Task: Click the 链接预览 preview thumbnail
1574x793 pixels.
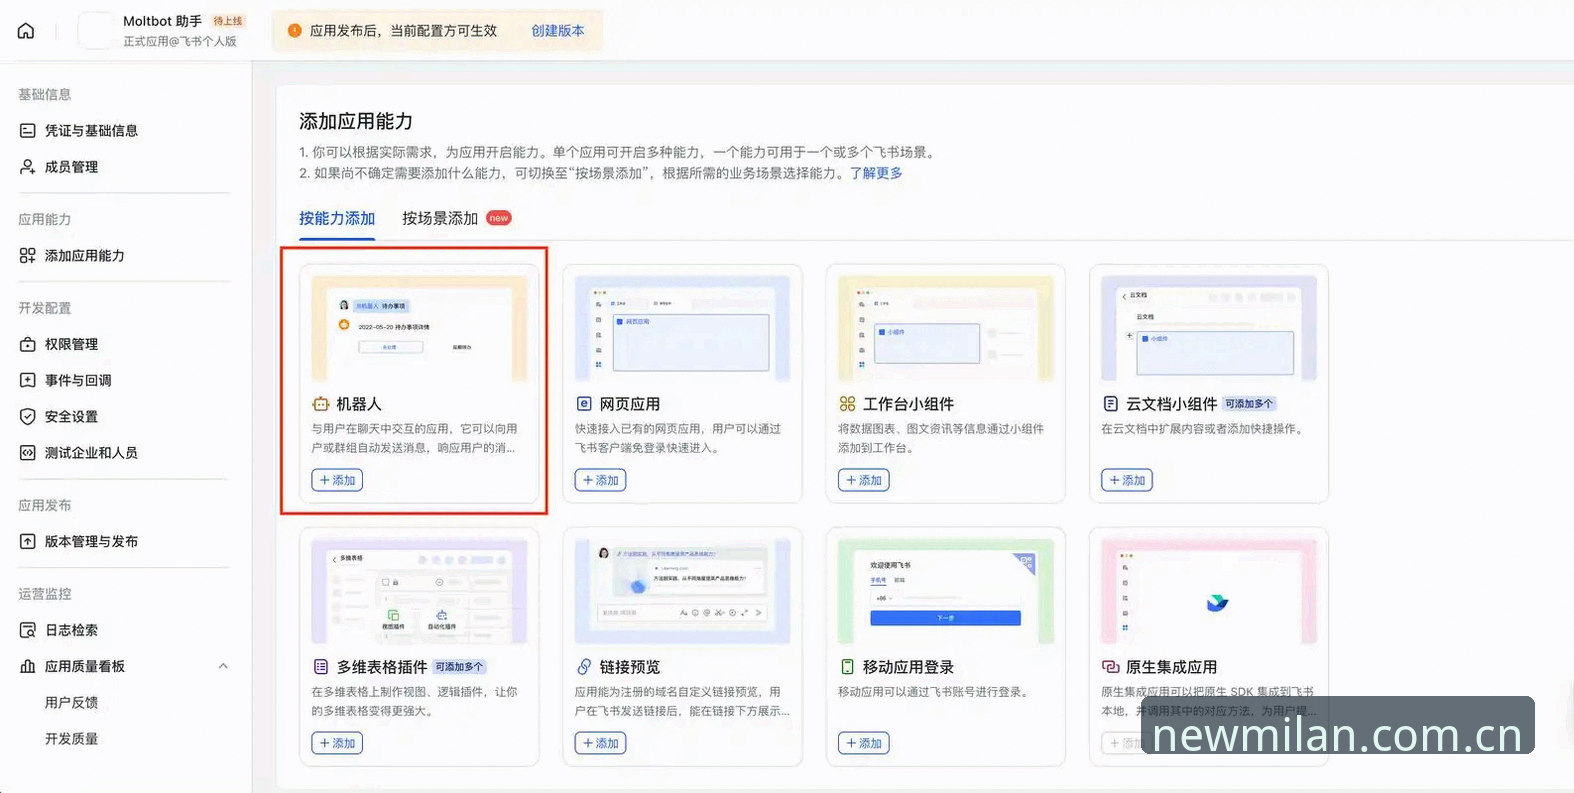Action: coord(682,592)
